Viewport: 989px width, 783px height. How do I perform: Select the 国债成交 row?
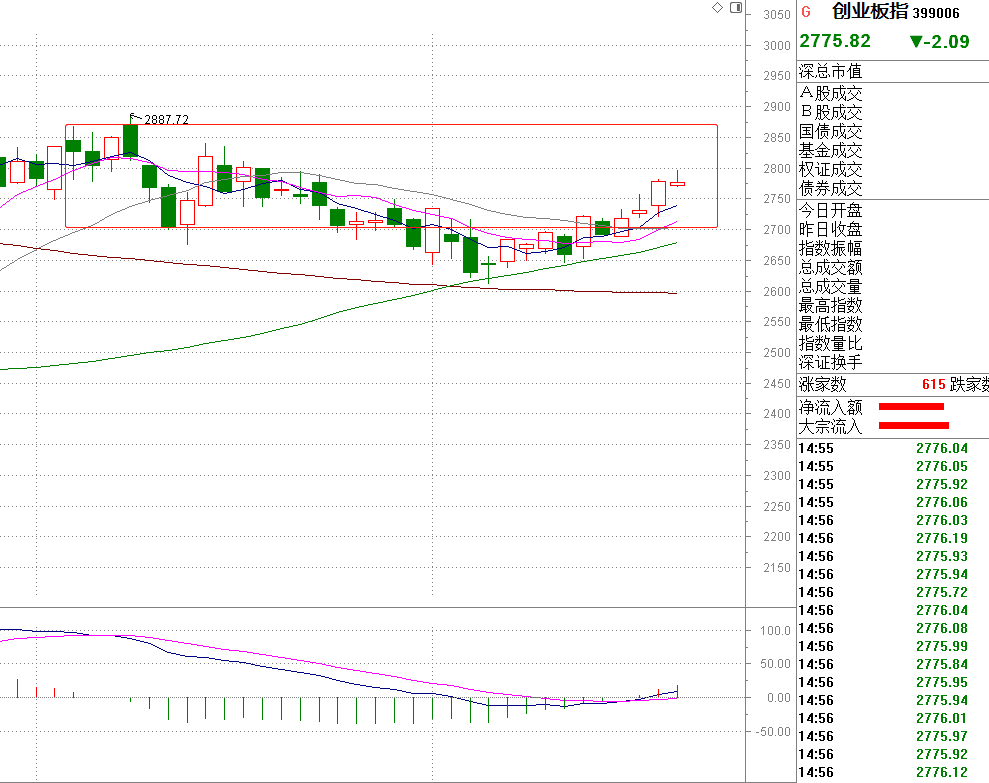point(893,131)
